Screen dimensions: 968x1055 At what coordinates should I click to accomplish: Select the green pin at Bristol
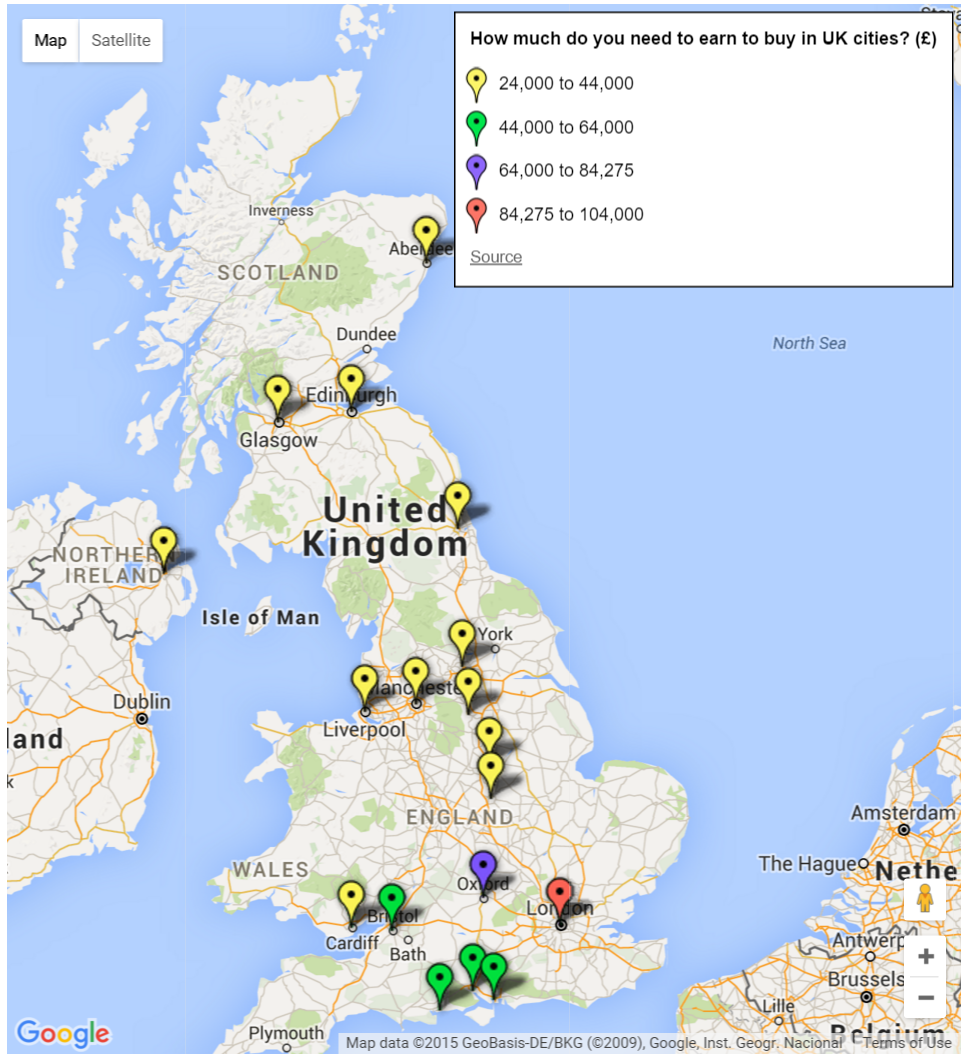pos(392,900)
